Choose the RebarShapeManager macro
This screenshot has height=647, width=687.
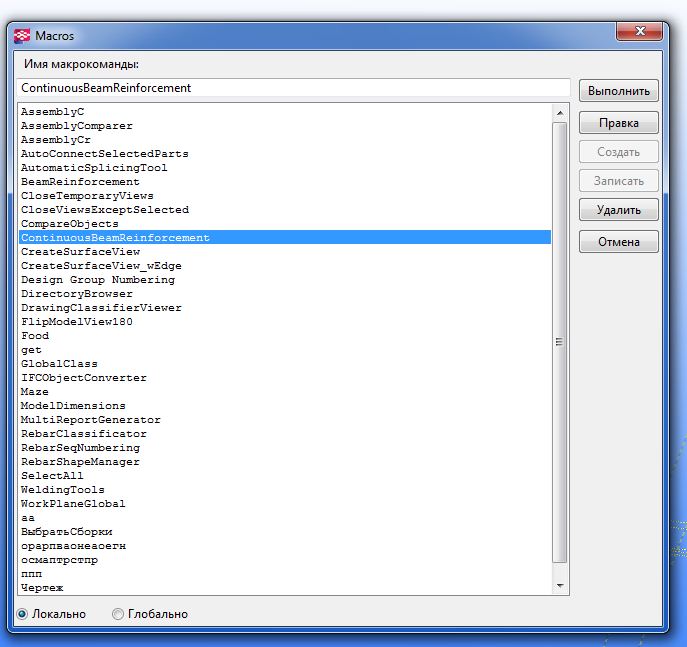(x=80, y=462)
